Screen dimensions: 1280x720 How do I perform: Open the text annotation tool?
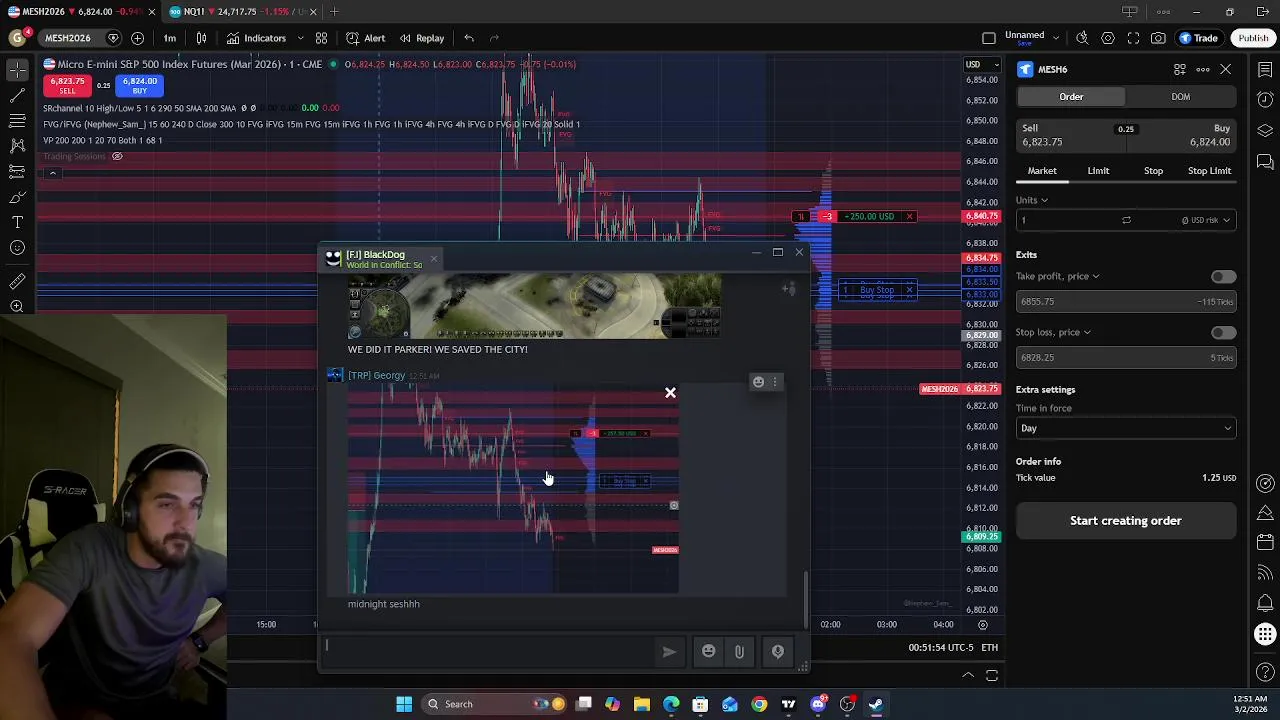(17, 222)
